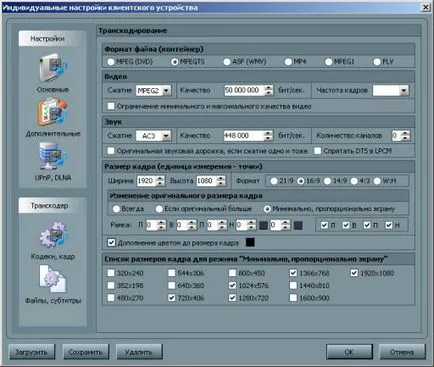Enable the 544x306 frame size
The width and height of the screenshot is (434, 367).
pos(172,273)
